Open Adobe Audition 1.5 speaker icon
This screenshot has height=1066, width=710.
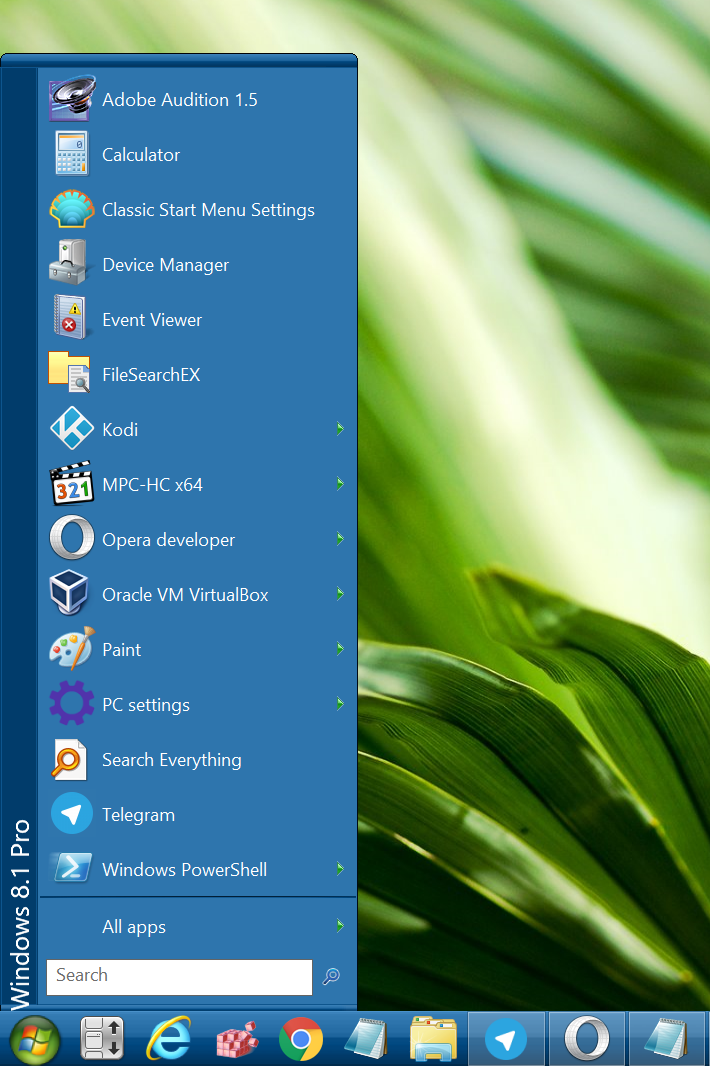click(72, 99)
